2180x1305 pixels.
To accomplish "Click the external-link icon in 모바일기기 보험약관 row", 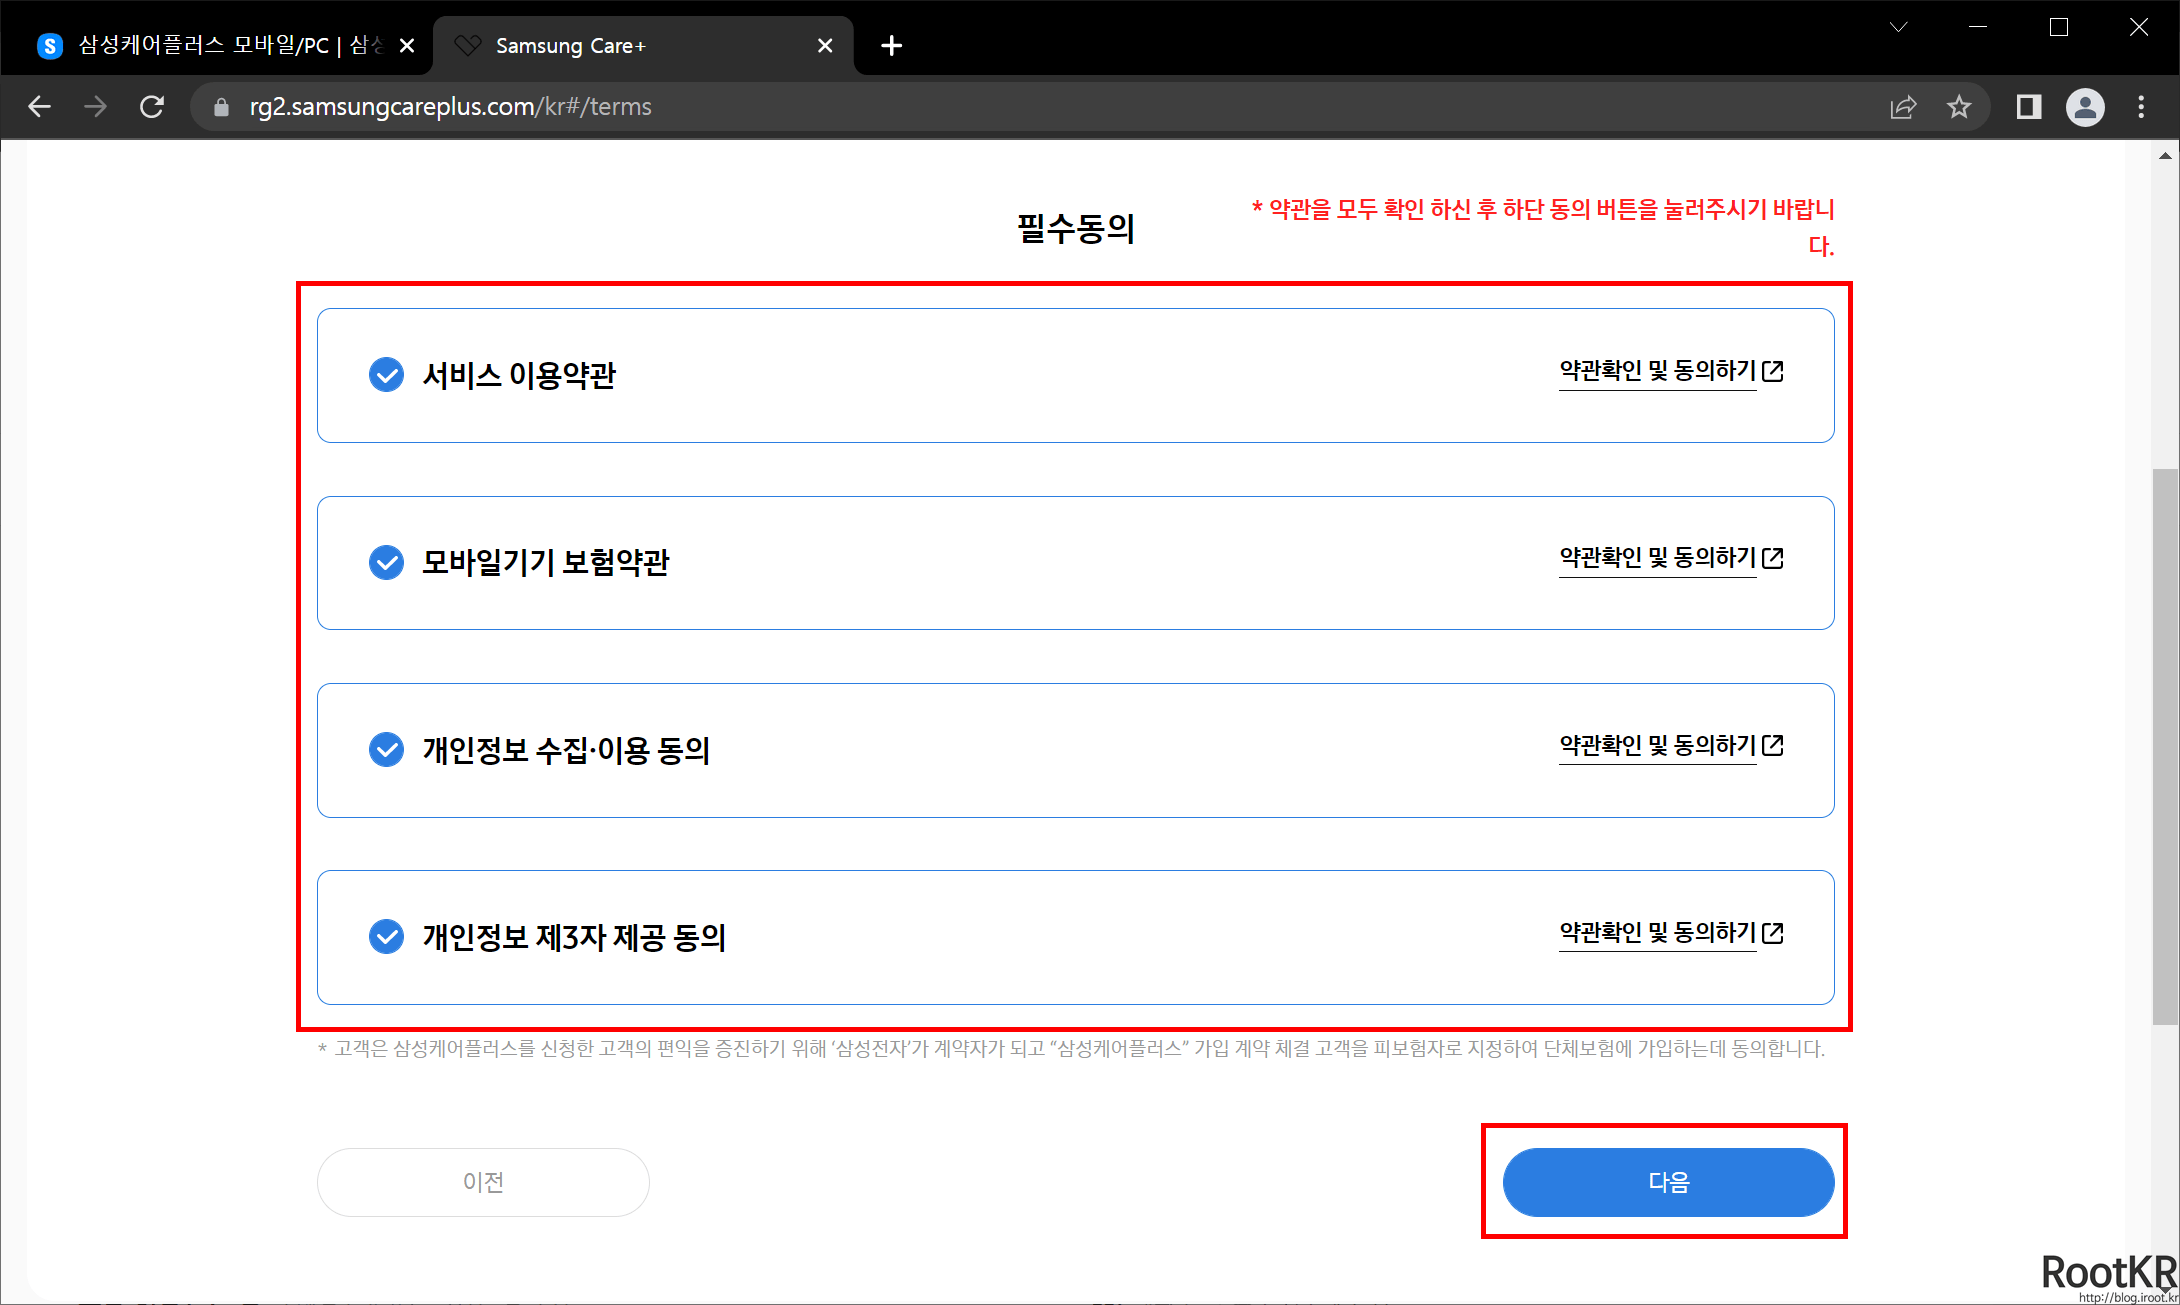I will [x=1773, y=558].
